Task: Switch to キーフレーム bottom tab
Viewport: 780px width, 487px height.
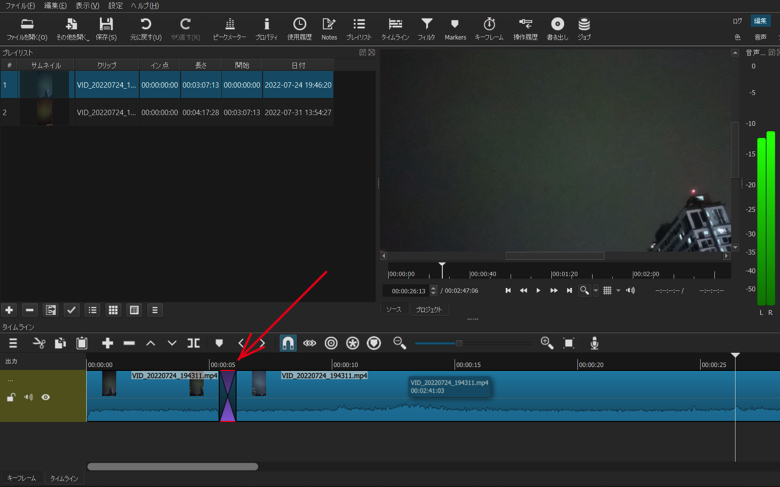Action: [x=21, y=478]
